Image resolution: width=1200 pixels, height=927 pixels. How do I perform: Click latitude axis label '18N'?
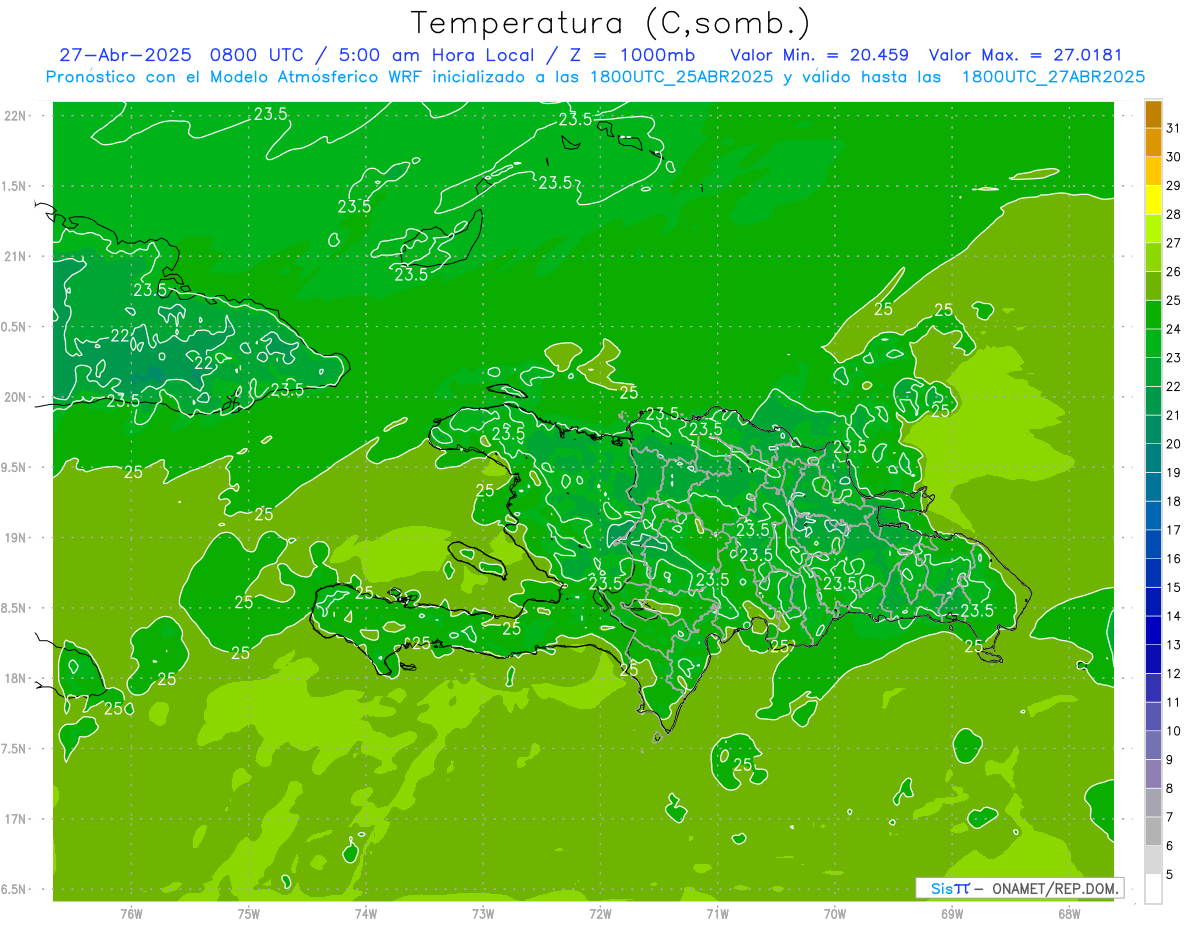15,679
